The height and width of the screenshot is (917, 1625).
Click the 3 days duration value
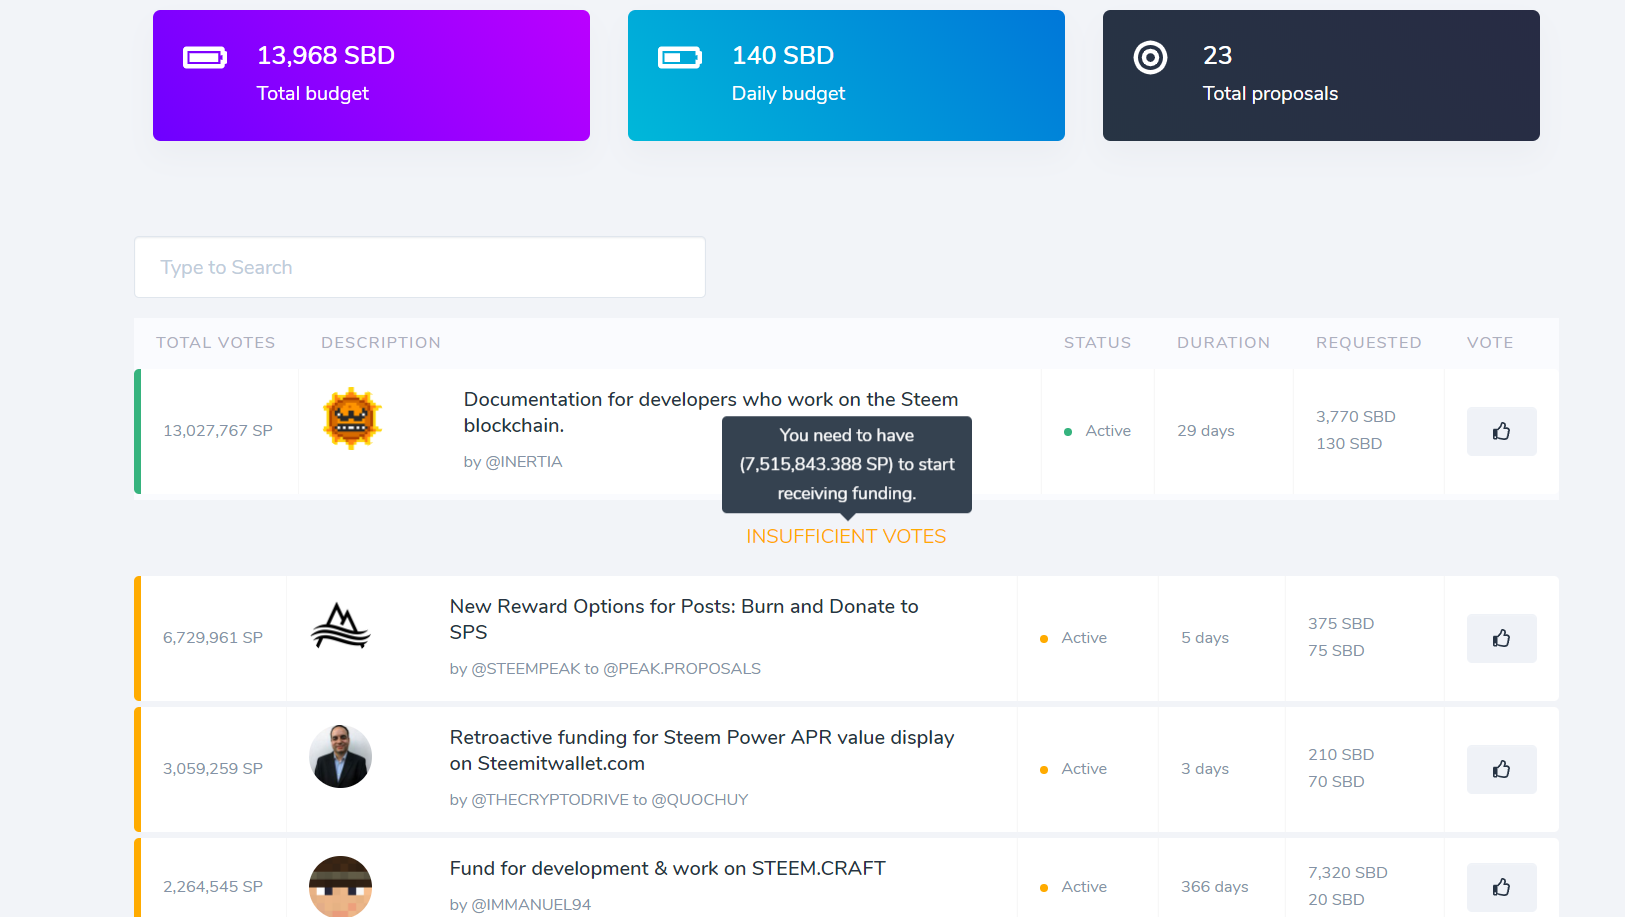(1205, 769)
